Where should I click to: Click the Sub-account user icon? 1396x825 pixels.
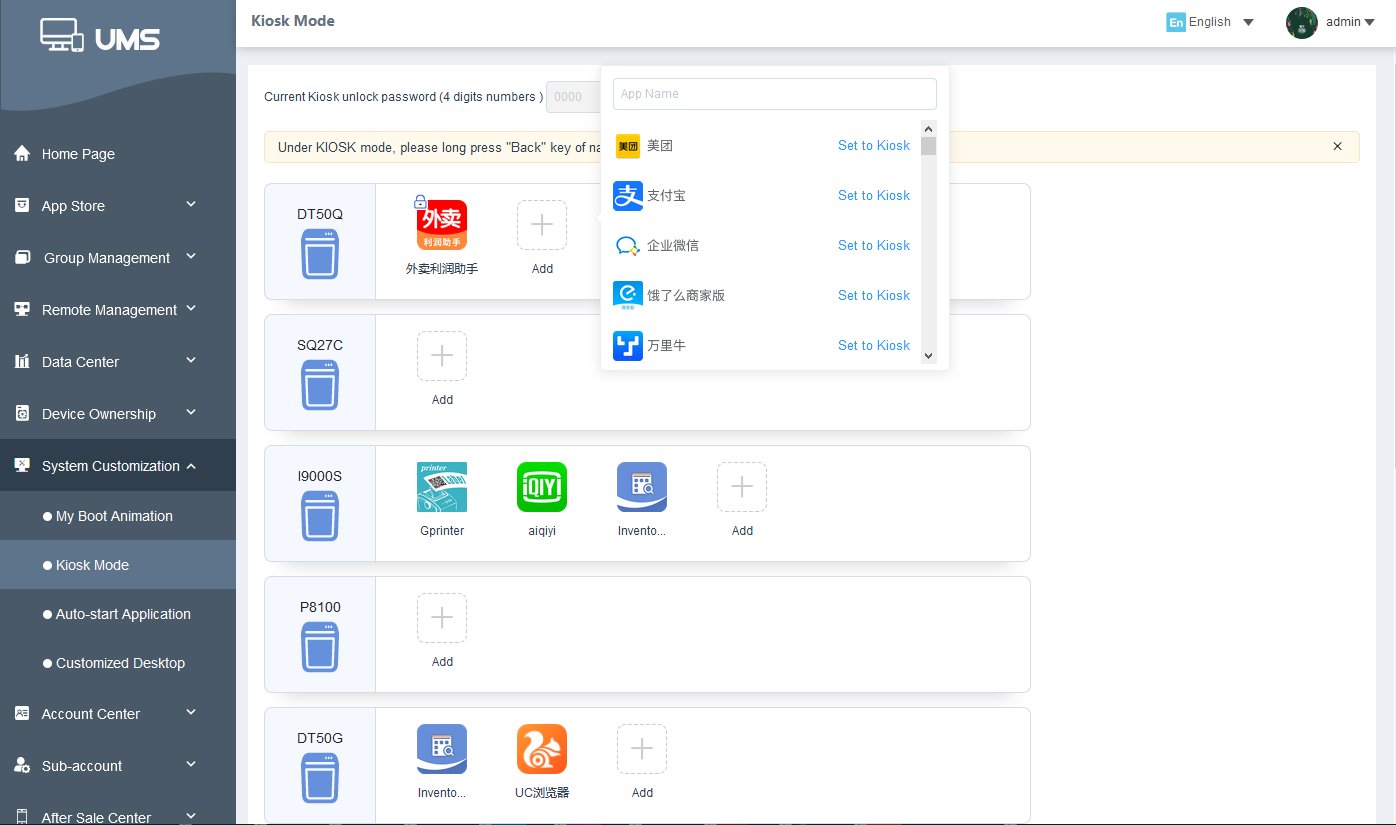22,766
